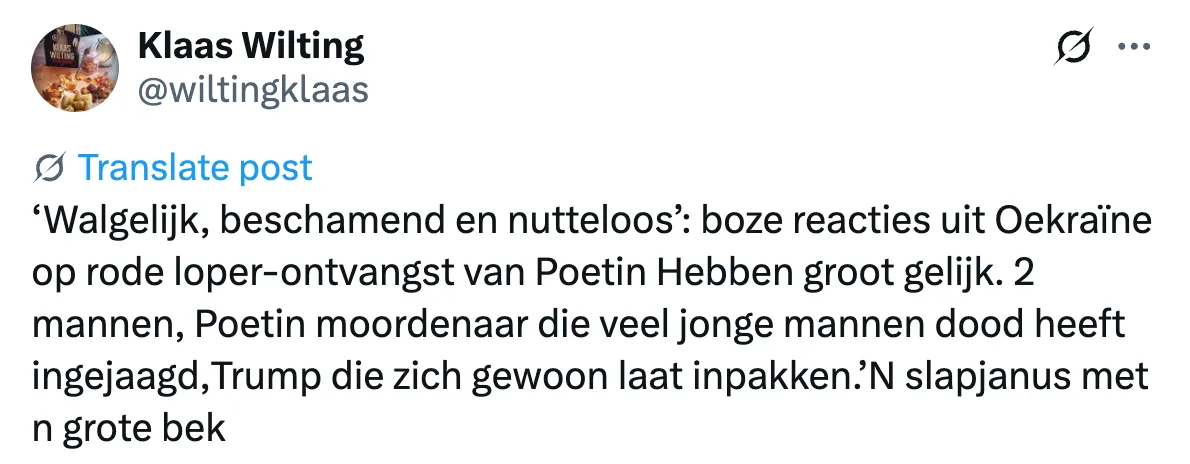Screen dimensions: 1190x464
Task: Click the @wiltingklaas handle
Action: 253,90
